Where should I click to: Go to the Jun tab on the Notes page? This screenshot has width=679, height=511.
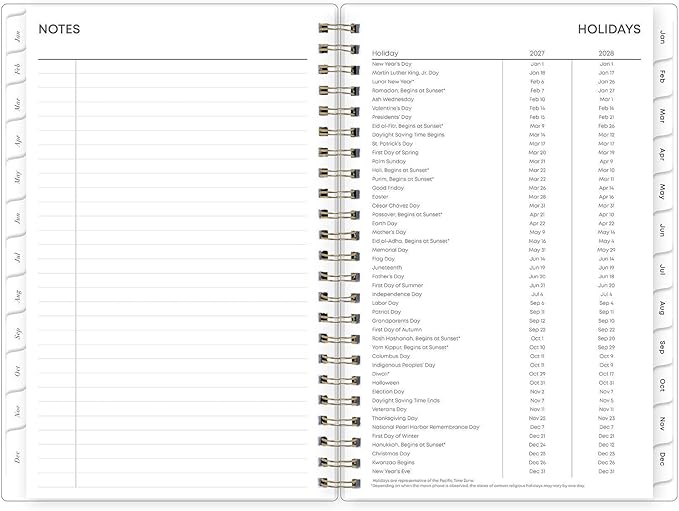coord(17,218)
